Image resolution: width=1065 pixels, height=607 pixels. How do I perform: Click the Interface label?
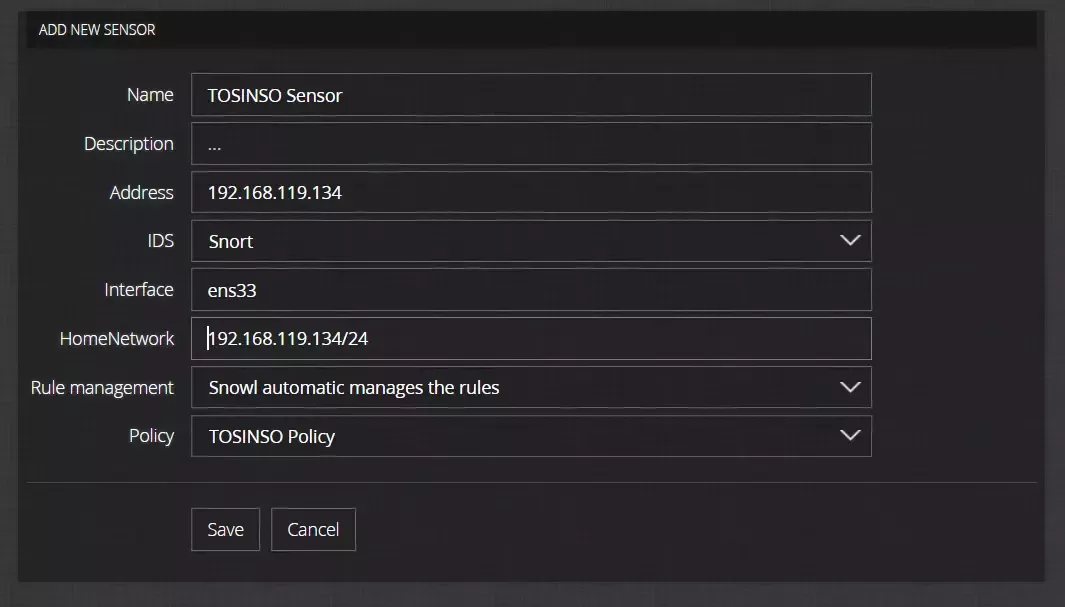(139, 290)
